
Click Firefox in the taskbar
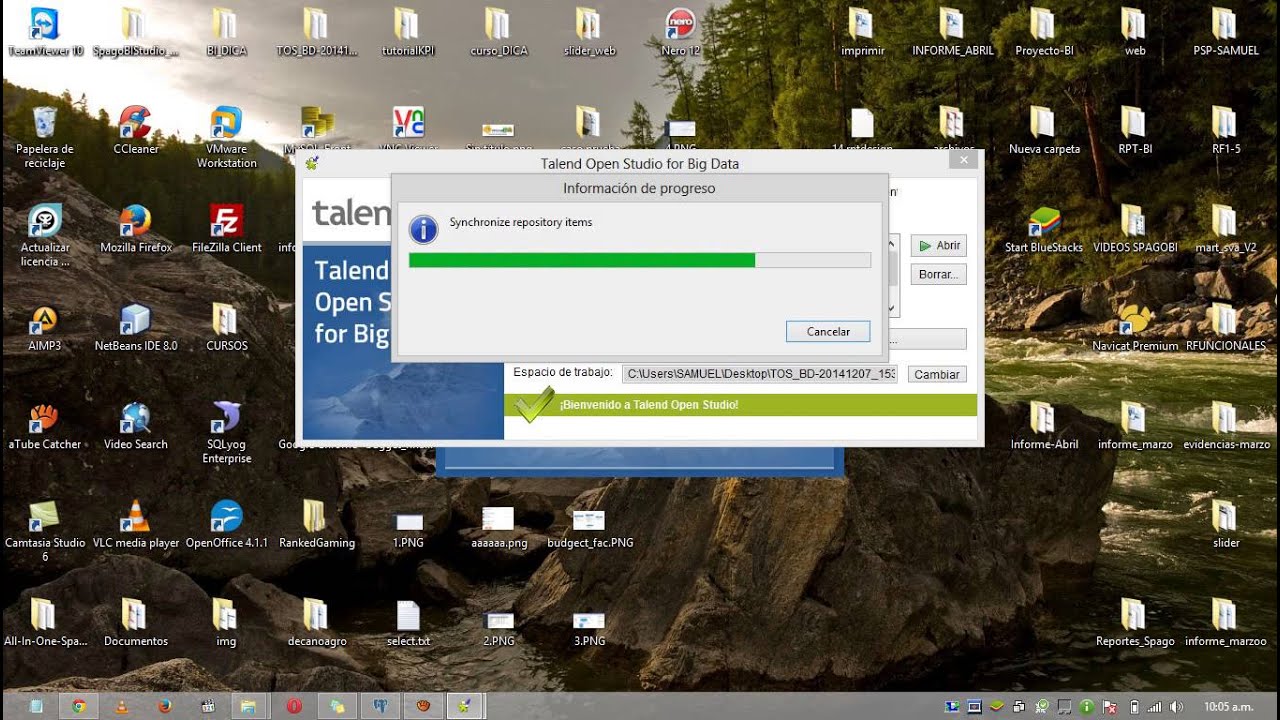tap(164, 706)
